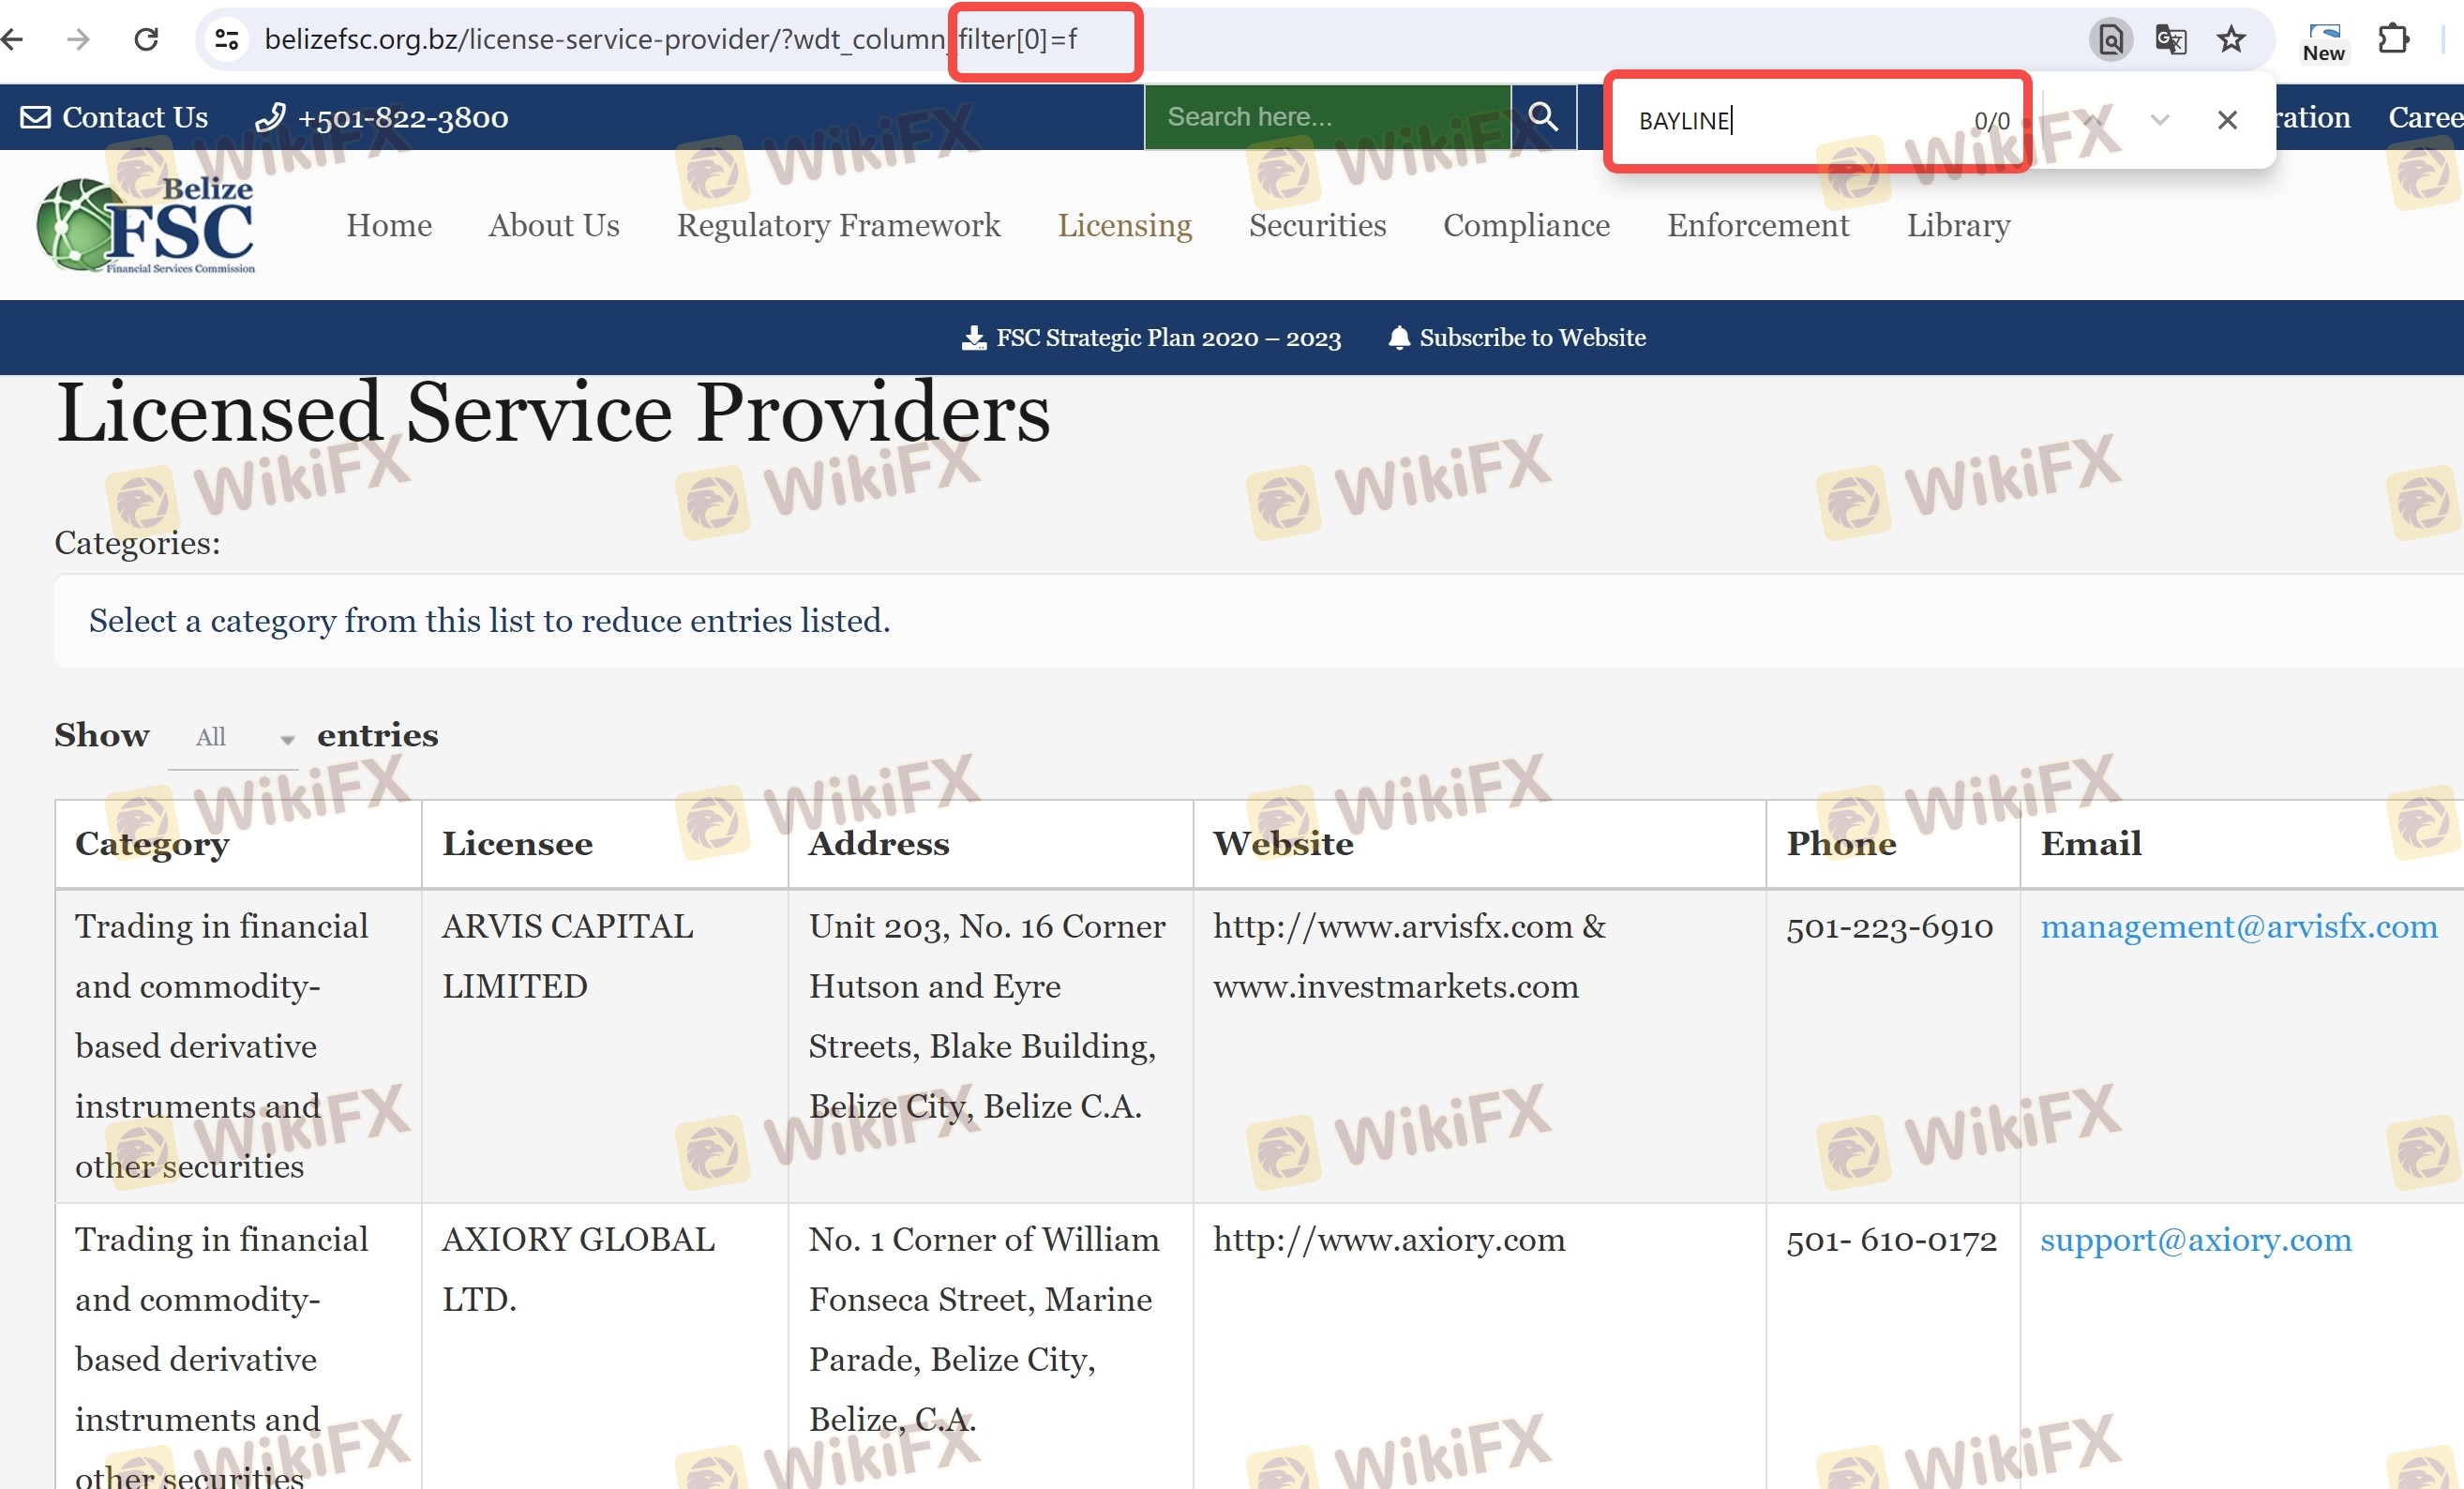Screen dimensions: 2464x1489
Task: Click management@arvisfx.com email link
Action: click(x=2238, y=927)
